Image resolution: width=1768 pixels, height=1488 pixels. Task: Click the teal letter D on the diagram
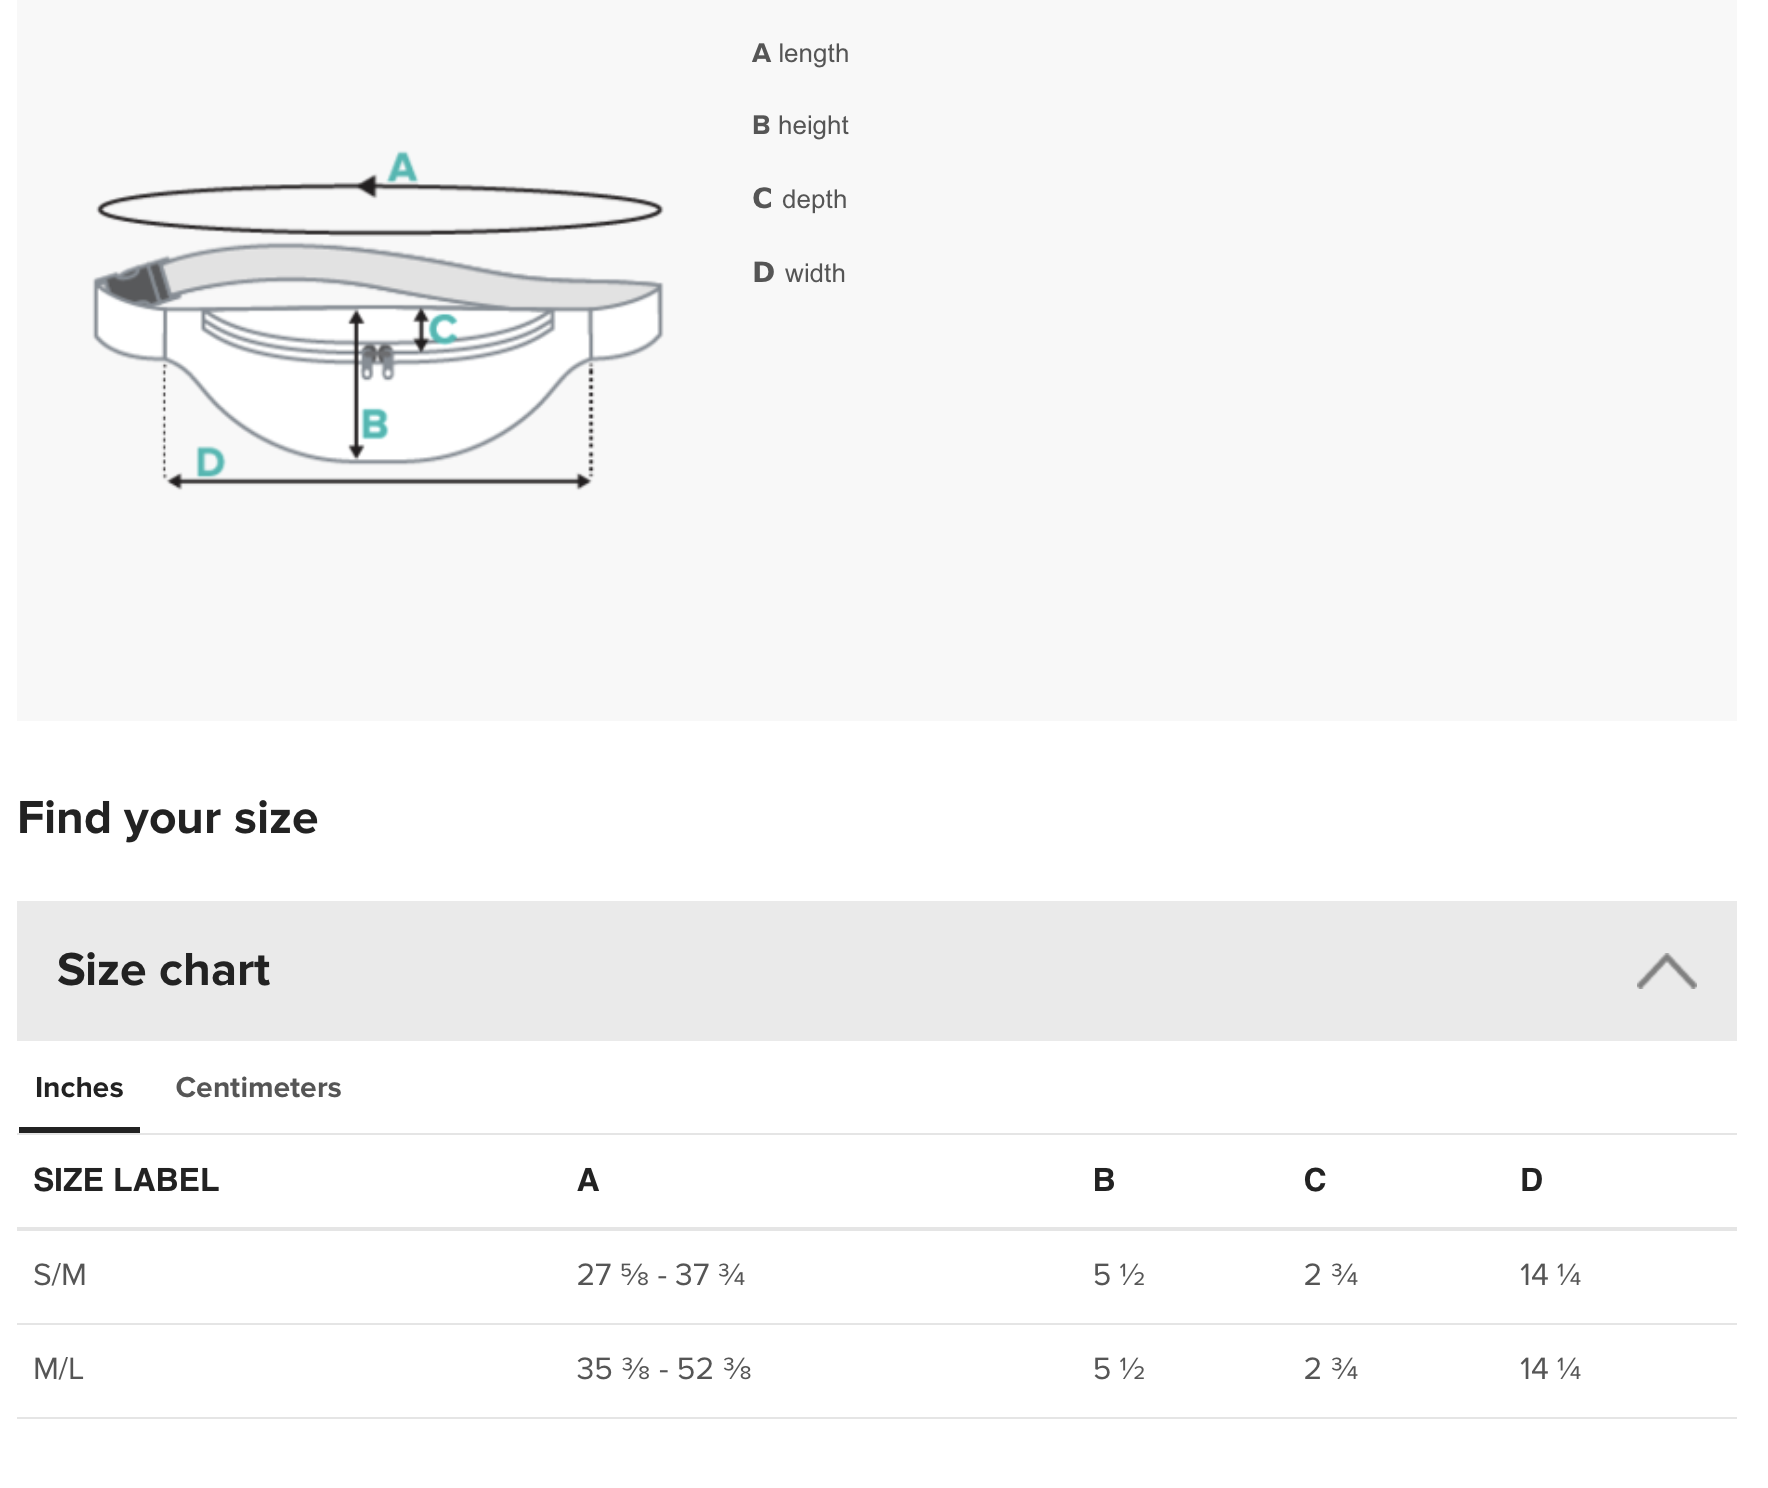point(210,462)
